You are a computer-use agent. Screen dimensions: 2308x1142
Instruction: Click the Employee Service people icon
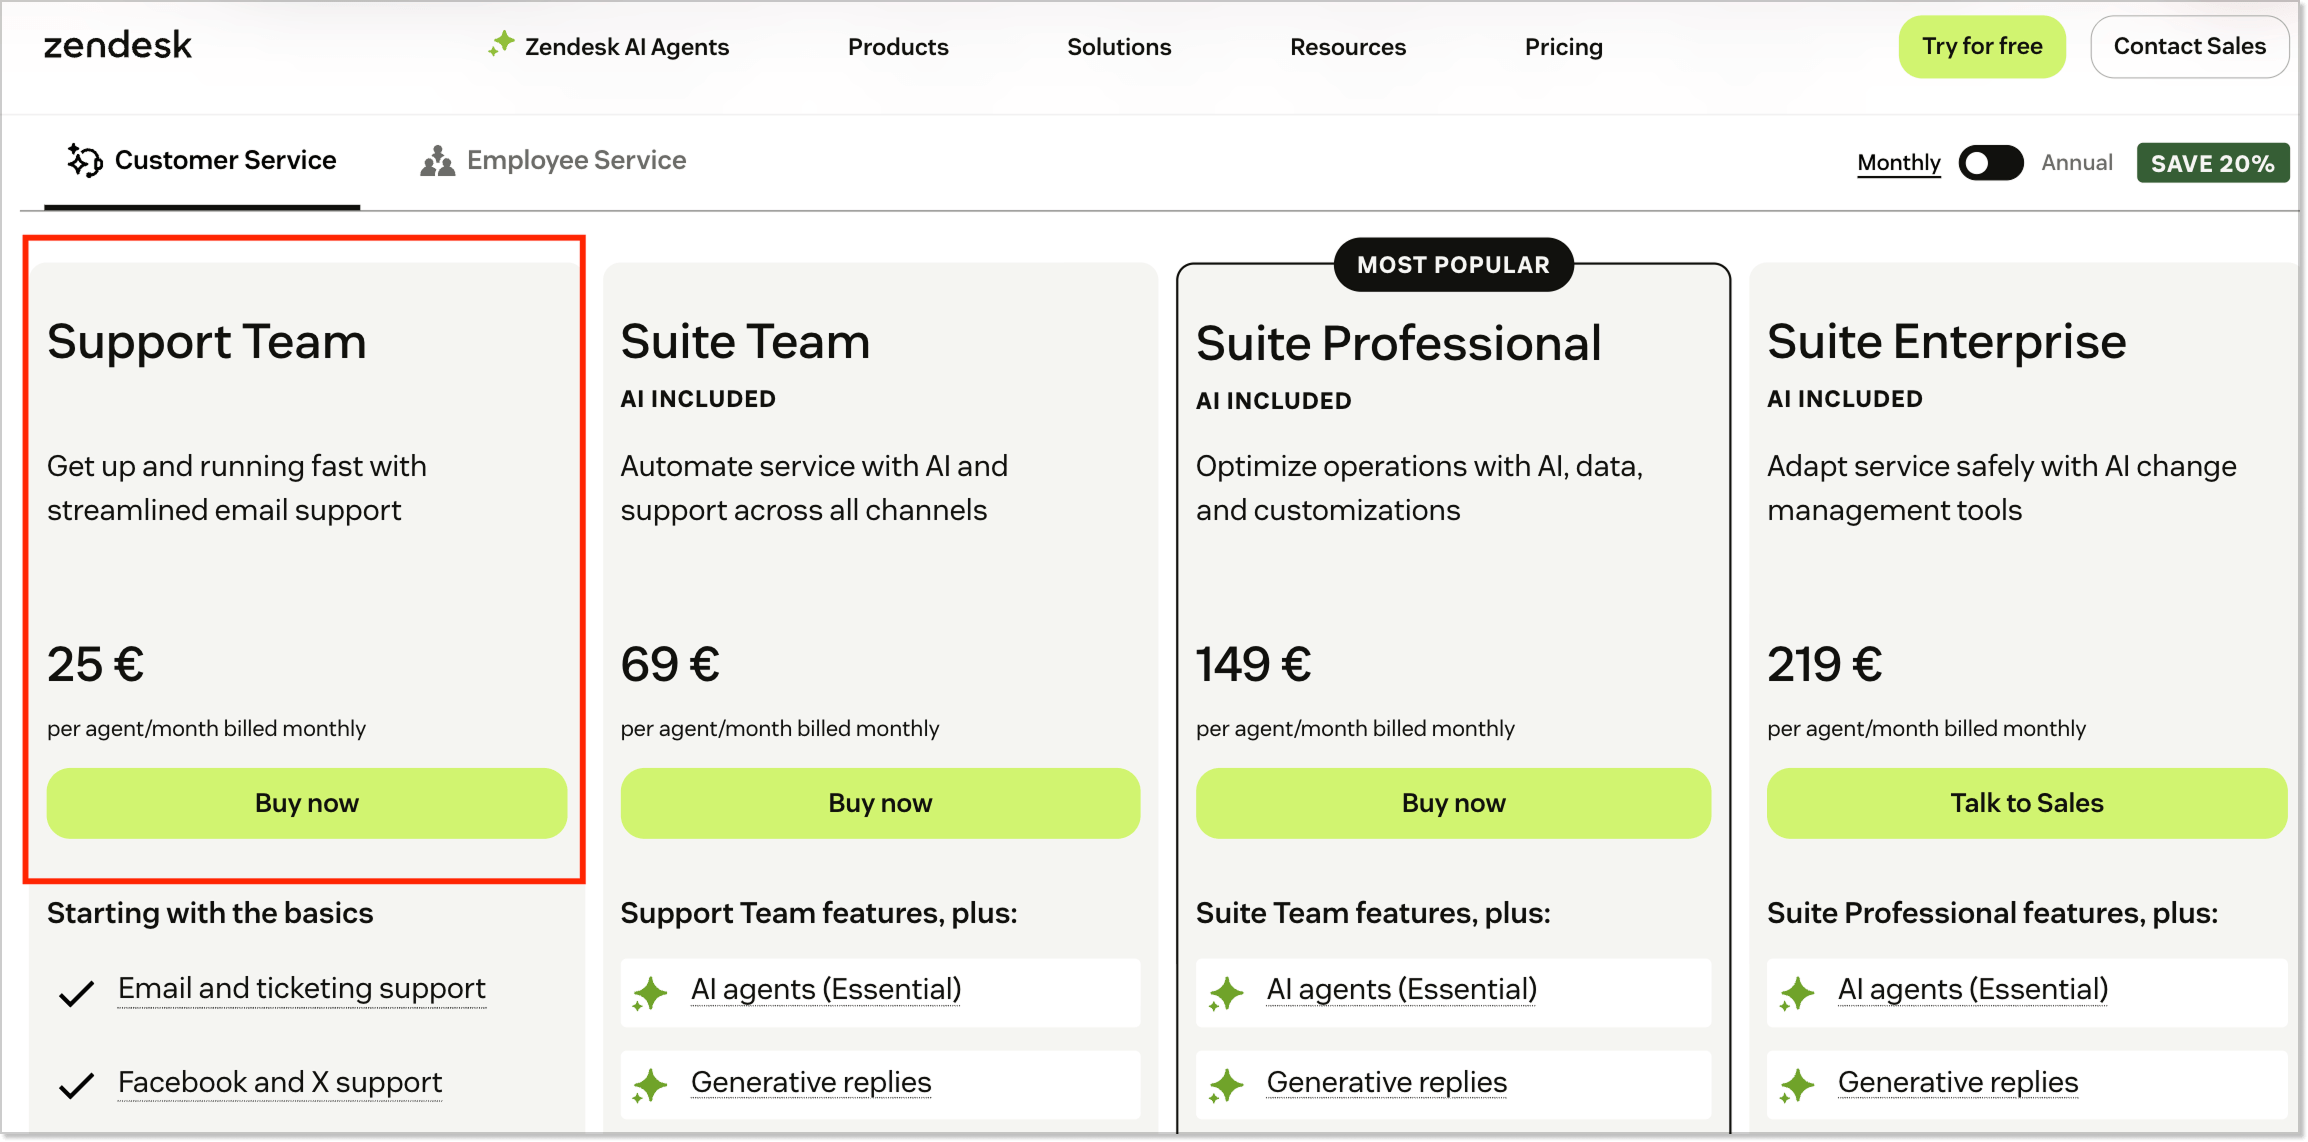pyautogui.click(x=437, y=159)
